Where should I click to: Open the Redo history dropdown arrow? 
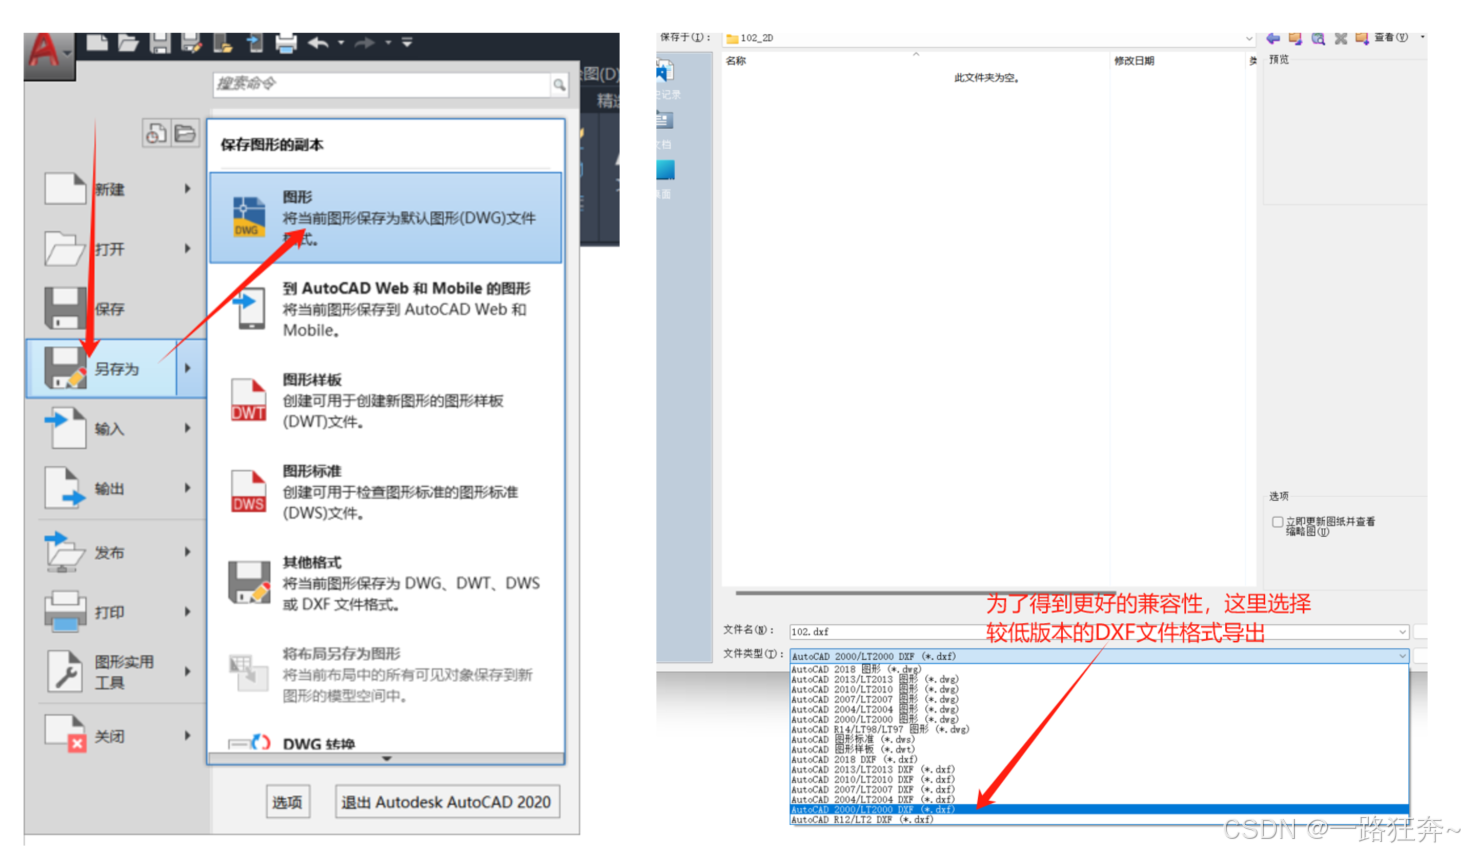tap(388, 43)
